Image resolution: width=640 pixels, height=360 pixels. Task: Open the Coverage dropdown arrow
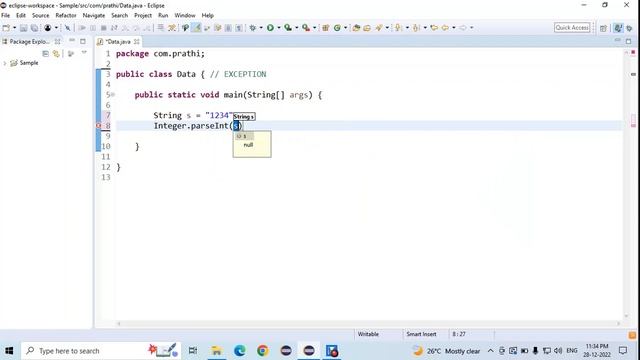(297, 28)
